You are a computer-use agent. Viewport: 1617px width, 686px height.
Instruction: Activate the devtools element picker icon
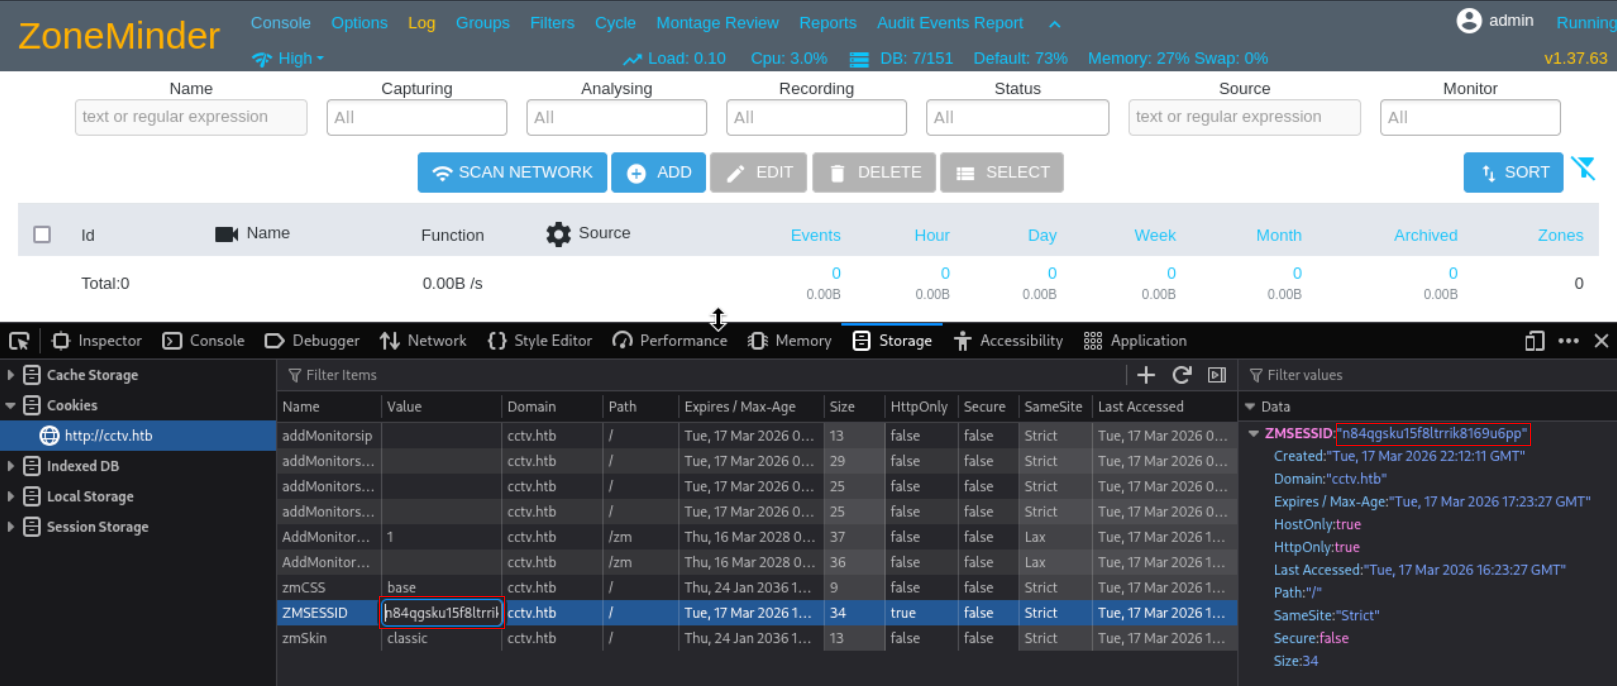tap(19, 341)
